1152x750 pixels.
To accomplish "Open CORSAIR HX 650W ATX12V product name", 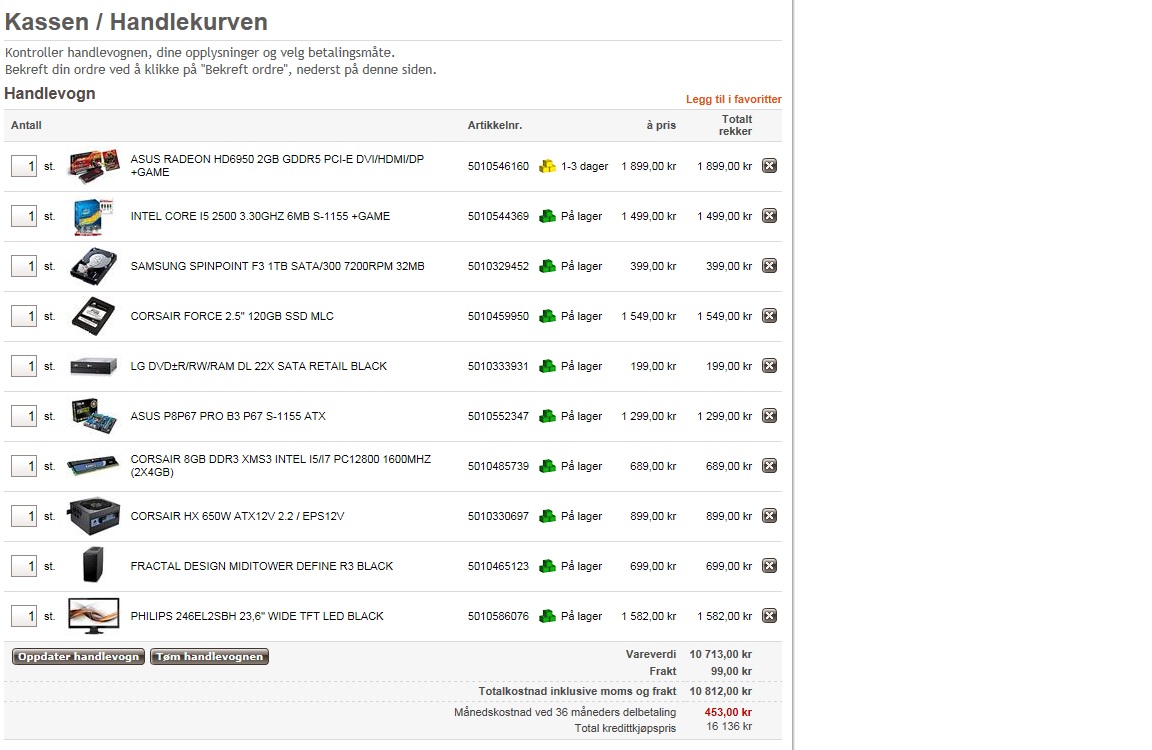I will [x=237, y=516].
